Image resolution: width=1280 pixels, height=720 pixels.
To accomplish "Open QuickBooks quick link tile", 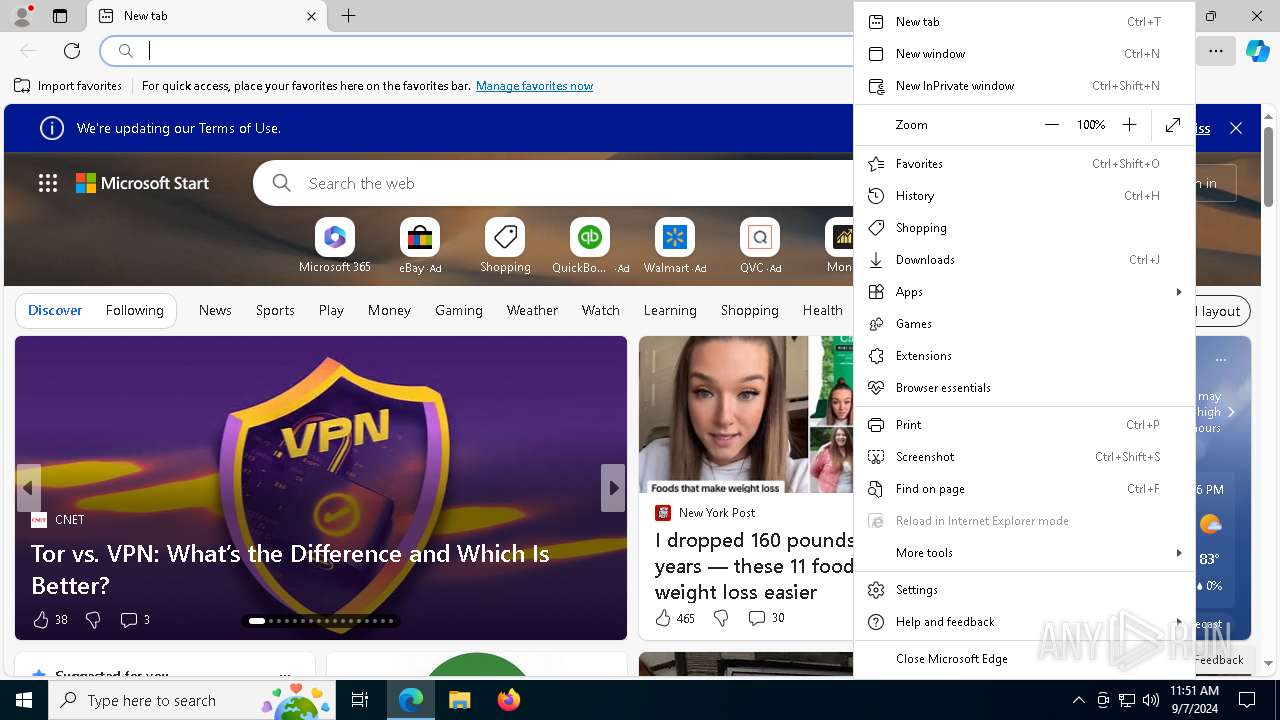I will (590, 246).
